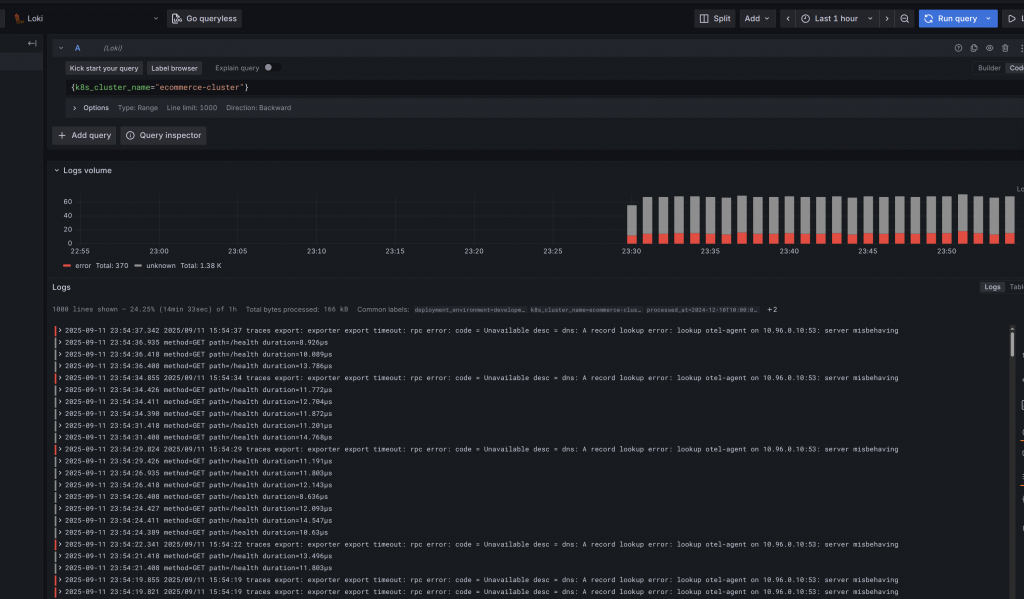Duplicate query A with the copy icon

974,48
